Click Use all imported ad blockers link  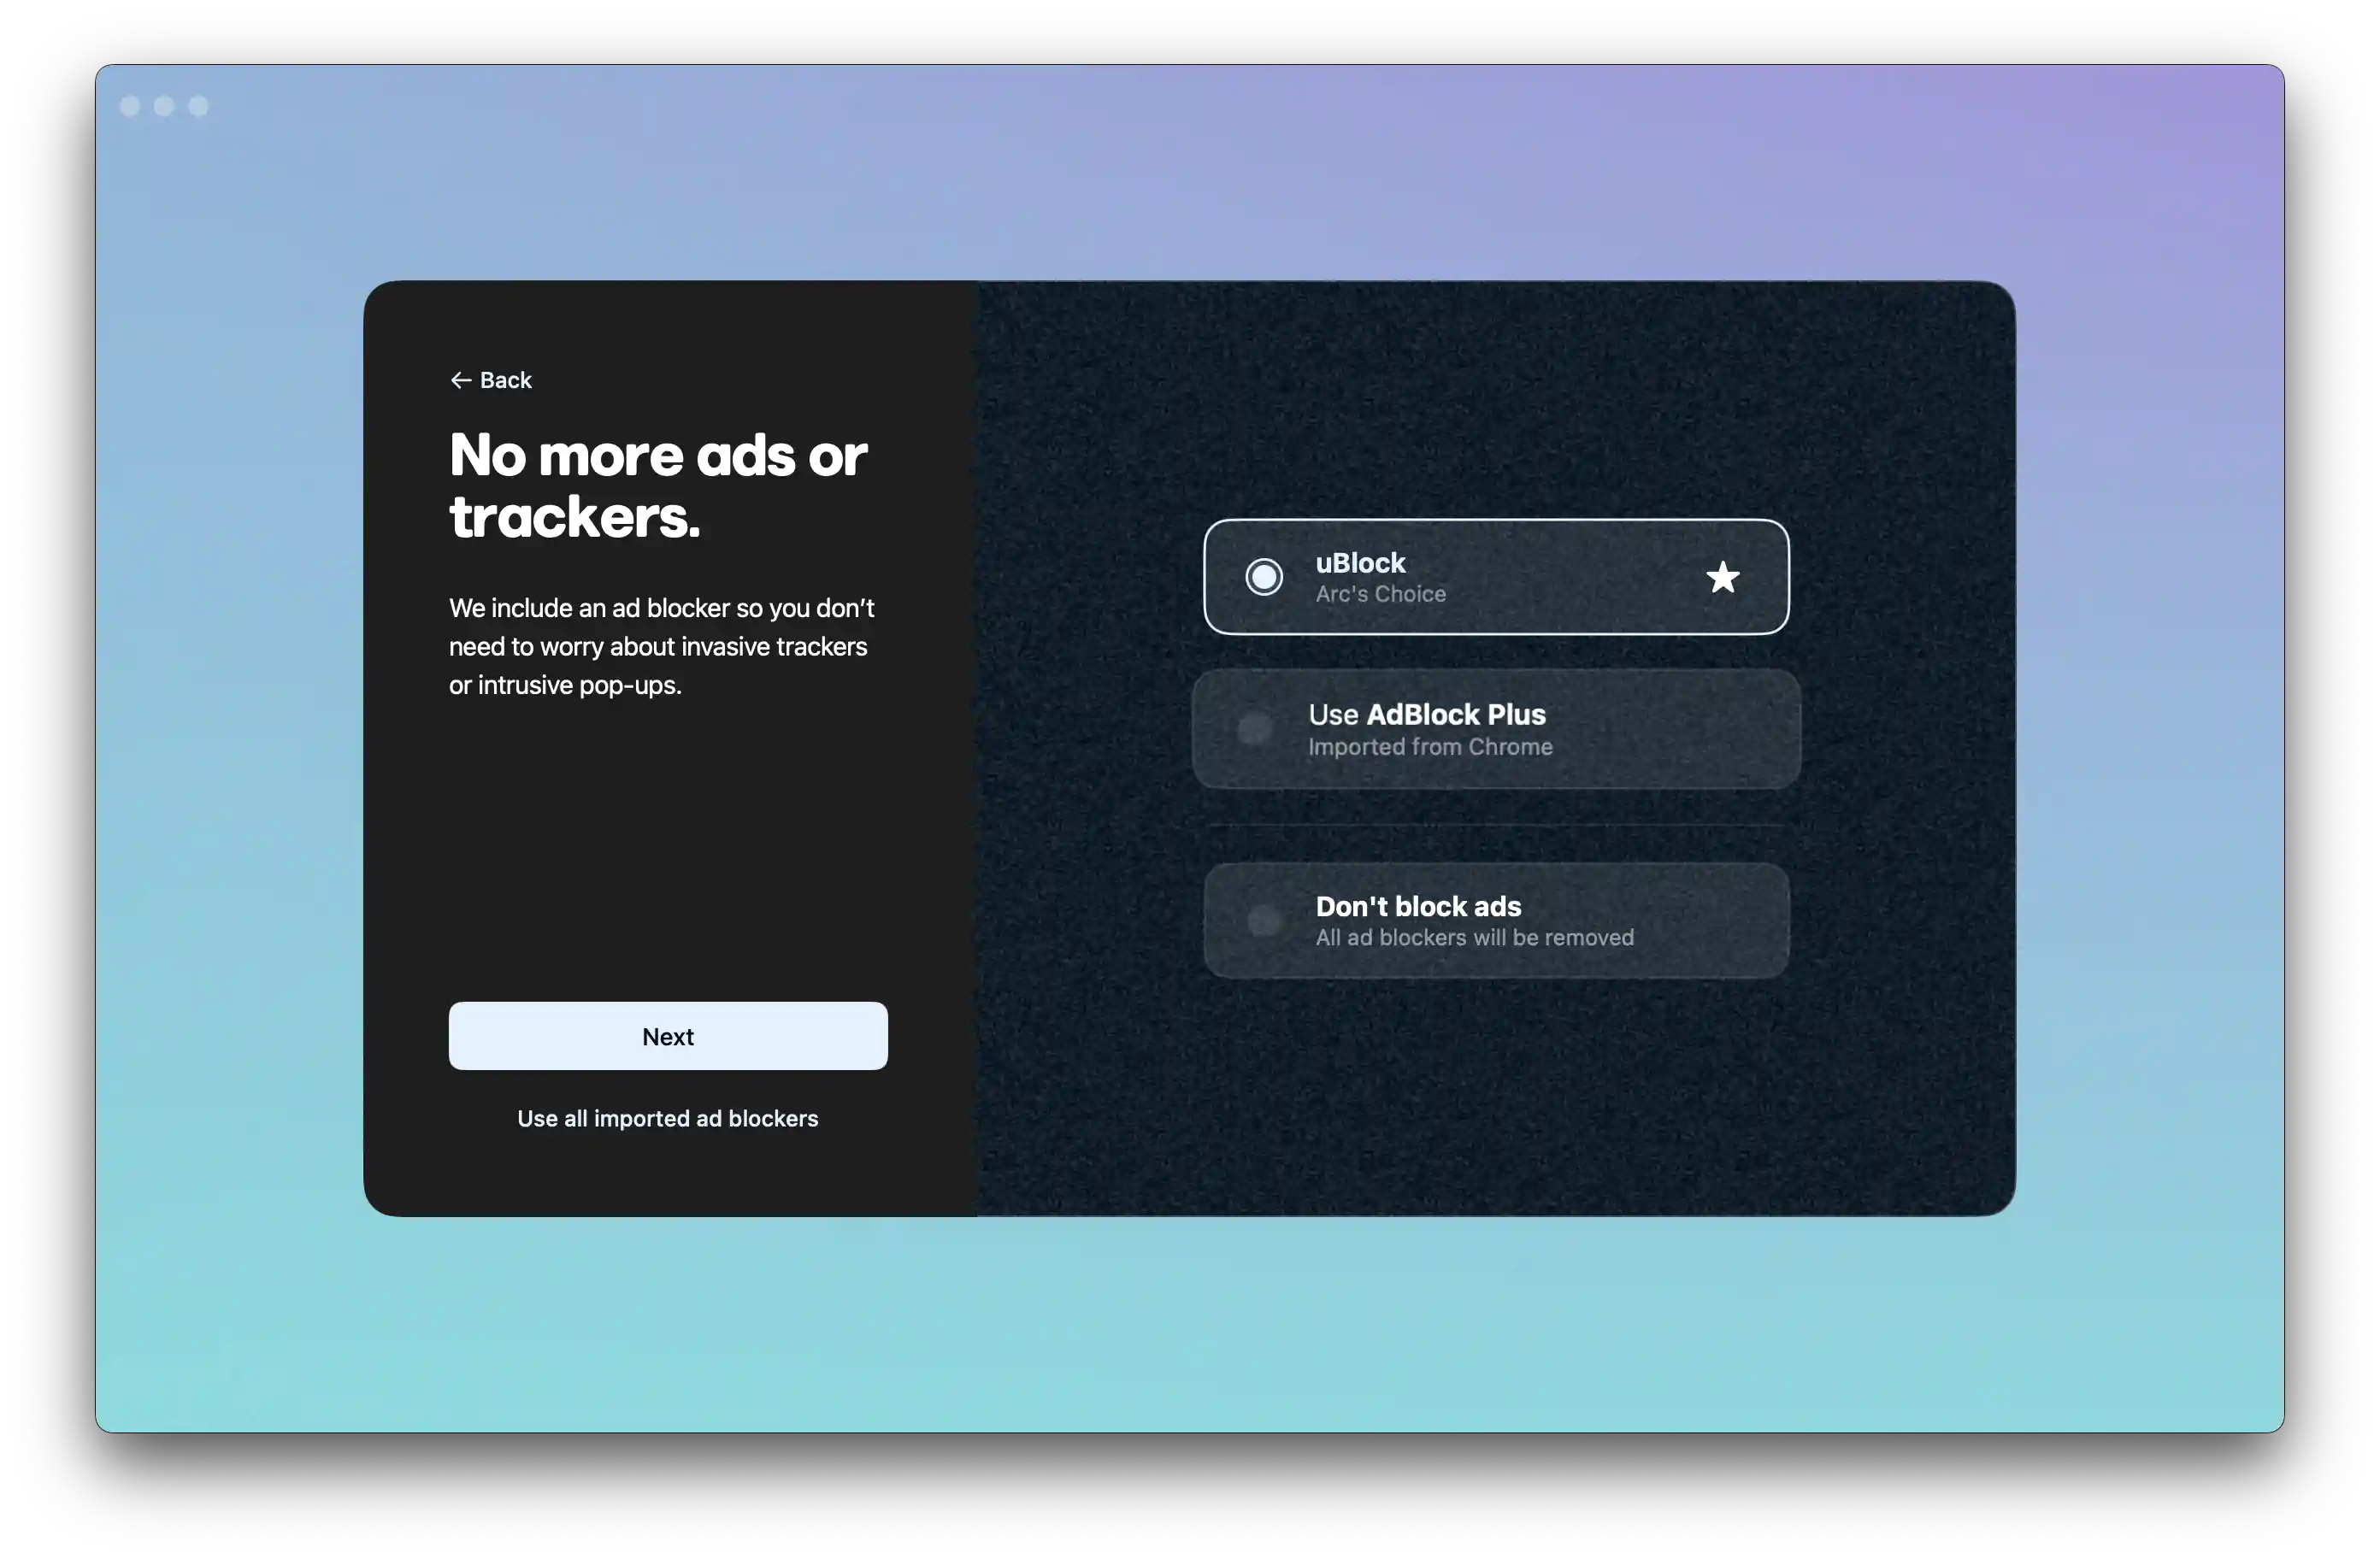point(667,1118)
